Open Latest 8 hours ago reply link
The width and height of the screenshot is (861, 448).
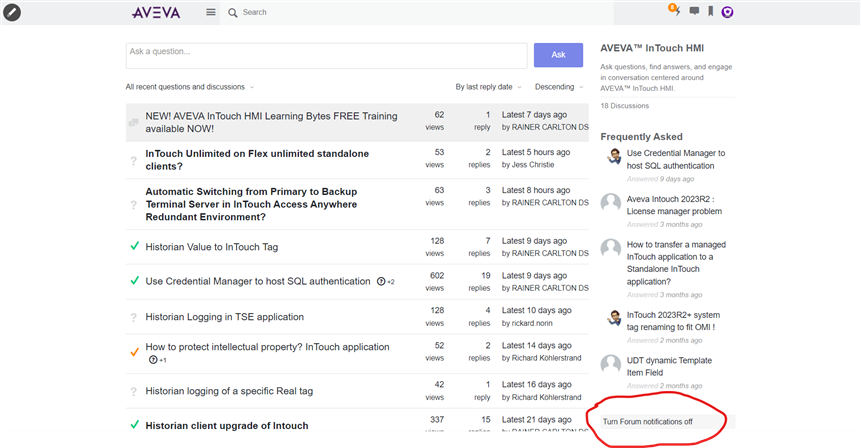coord(536,190)
